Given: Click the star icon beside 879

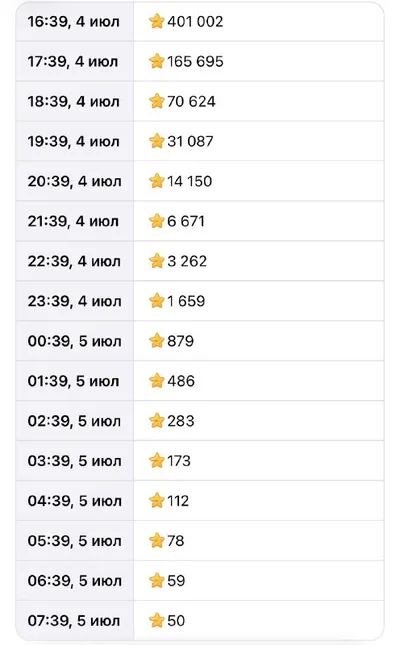Looking at the screenshot, I should (x=156, y=341).
